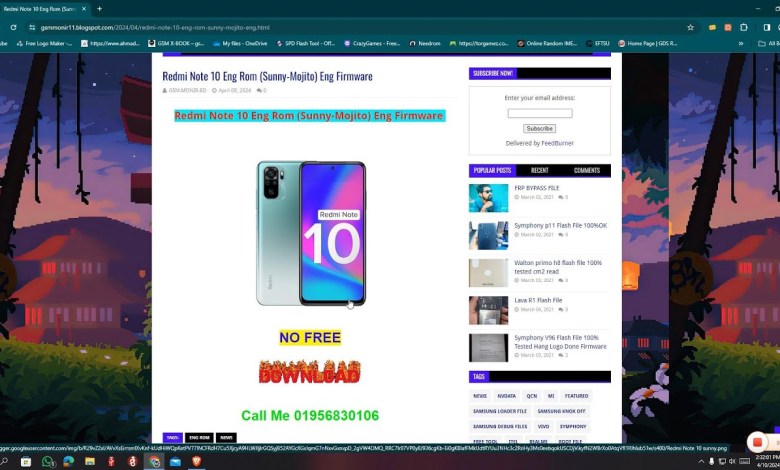The image size is (780, 470).
Task: Expand the hidden bookmarks overflow chevron
Action: 740,44
